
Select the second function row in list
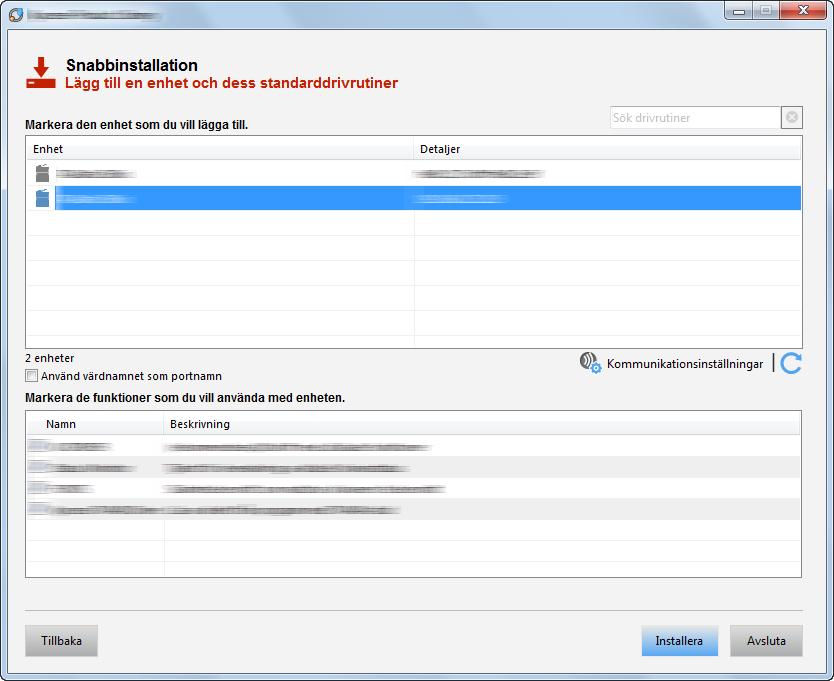414,467
